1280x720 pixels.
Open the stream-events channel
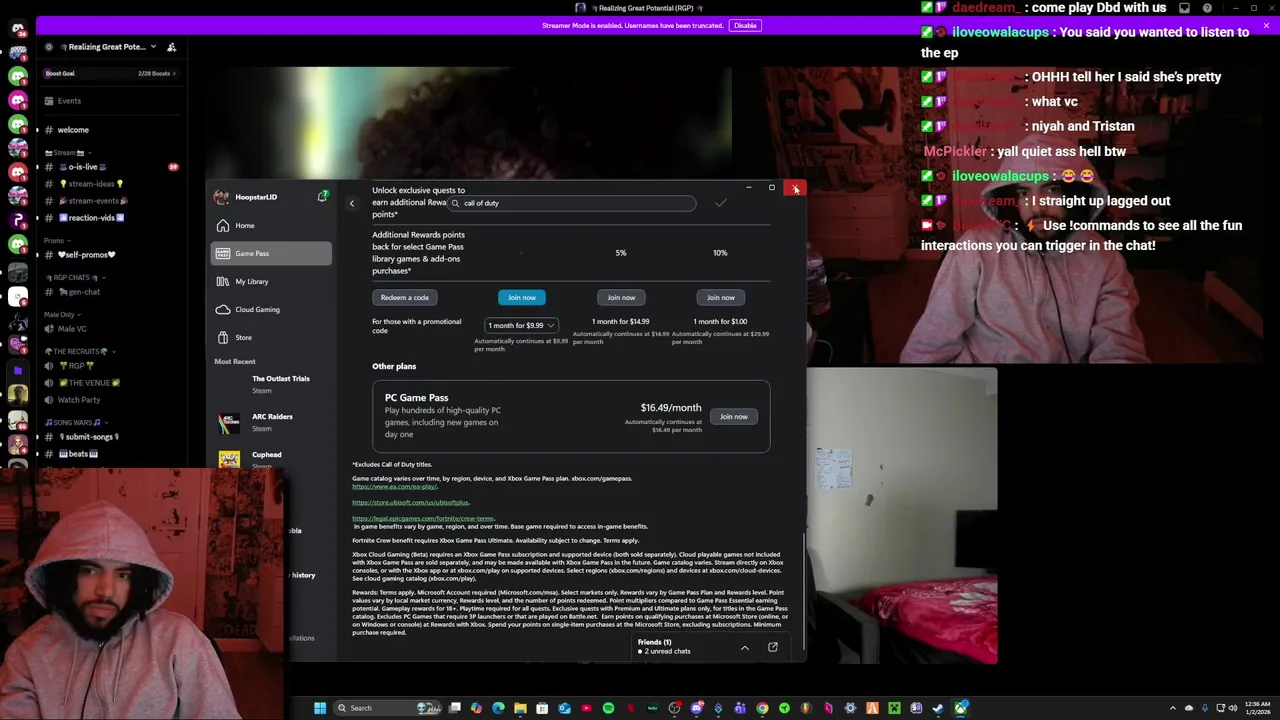point(110,201)
